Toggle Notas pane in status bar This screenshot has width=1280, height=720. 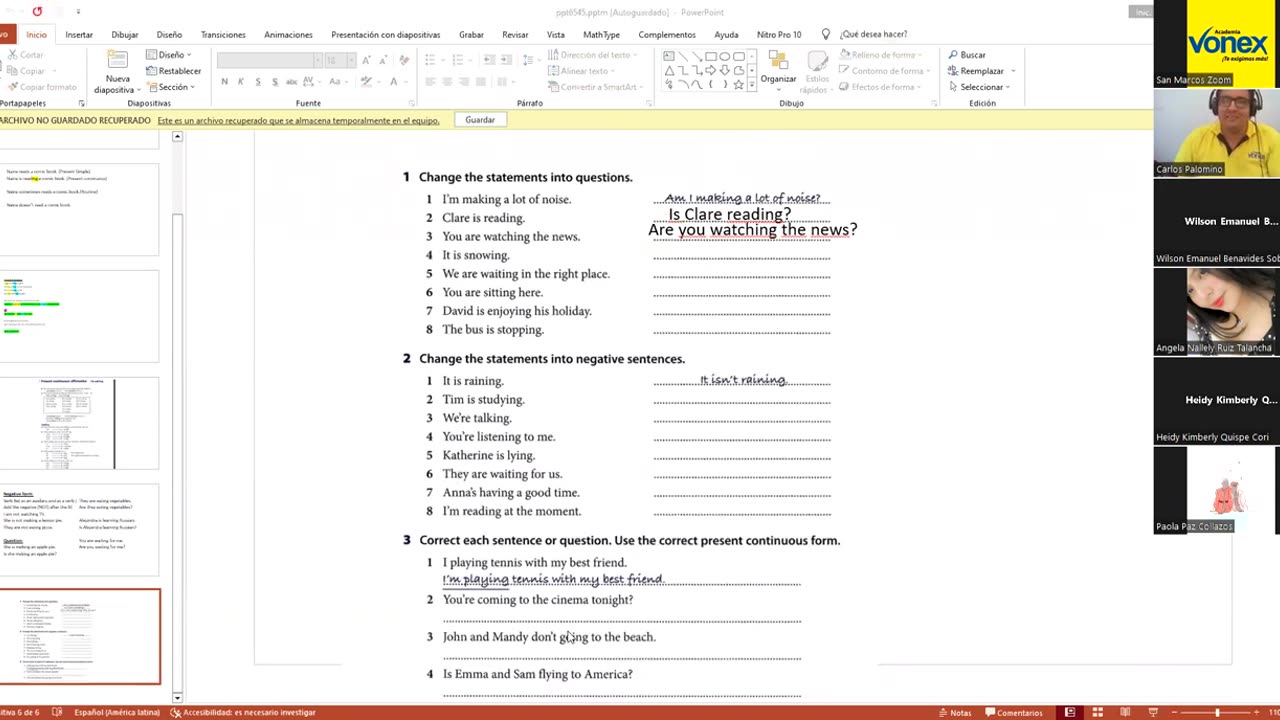[955, 712]
